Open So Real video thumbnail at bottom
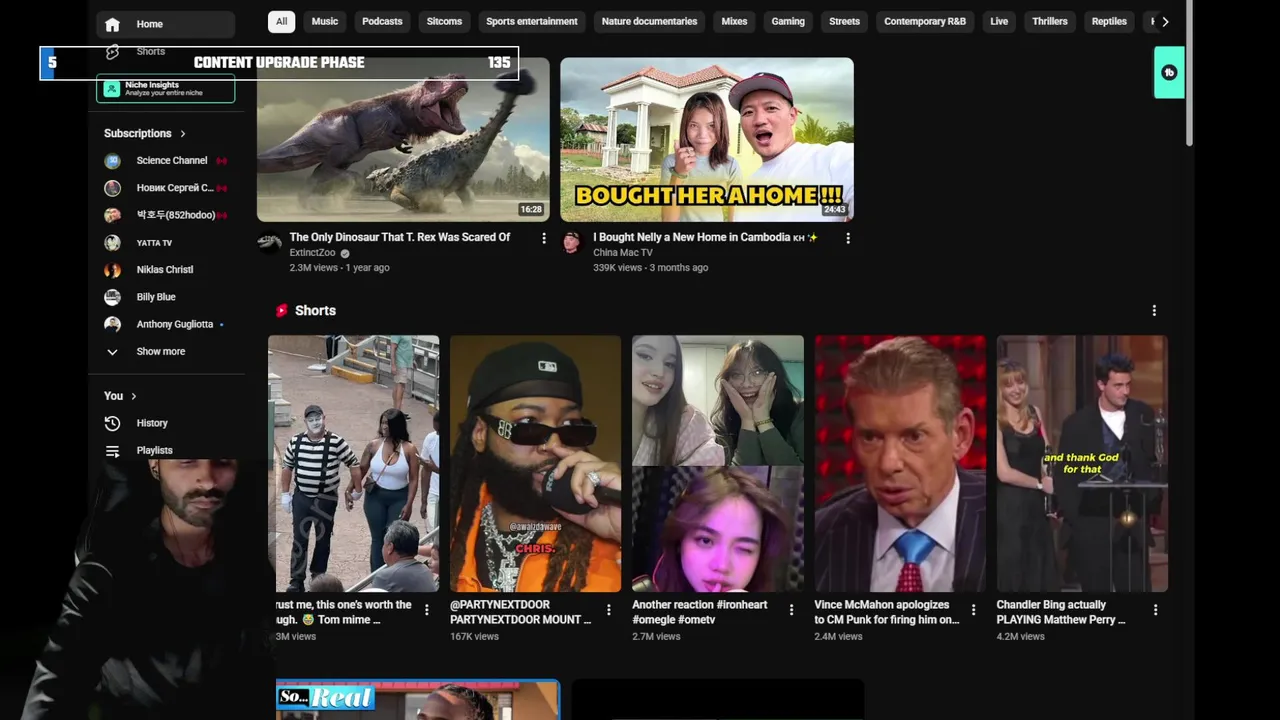Image resolution: width=1280 pixels, height=720 pixels. point(418,700)
